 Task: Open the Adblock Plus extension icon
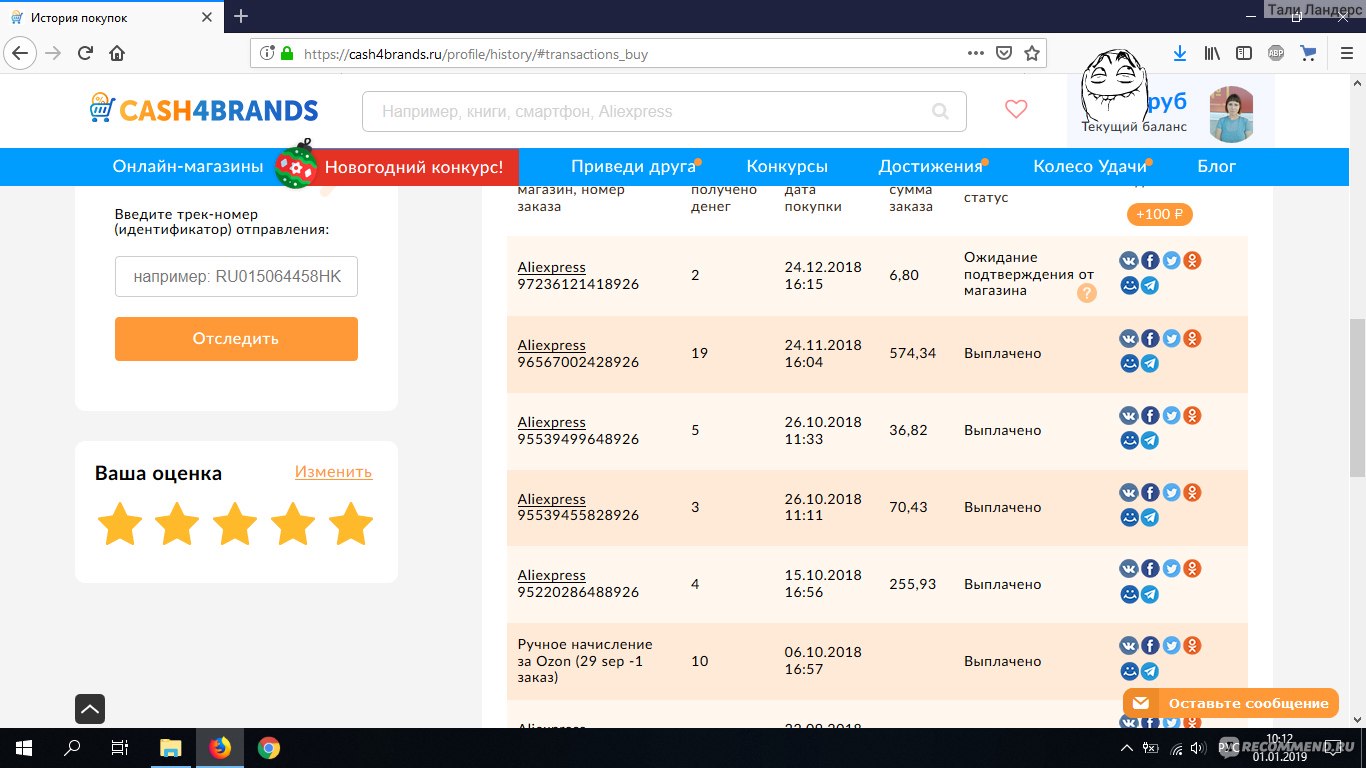tap(1275, 53)
